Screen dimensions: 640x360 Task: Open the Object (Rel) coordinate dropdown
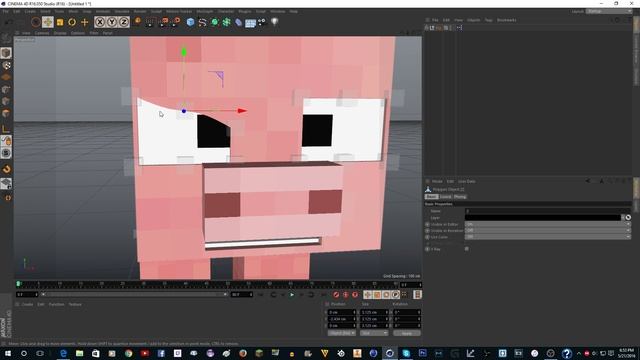[342, 333]
